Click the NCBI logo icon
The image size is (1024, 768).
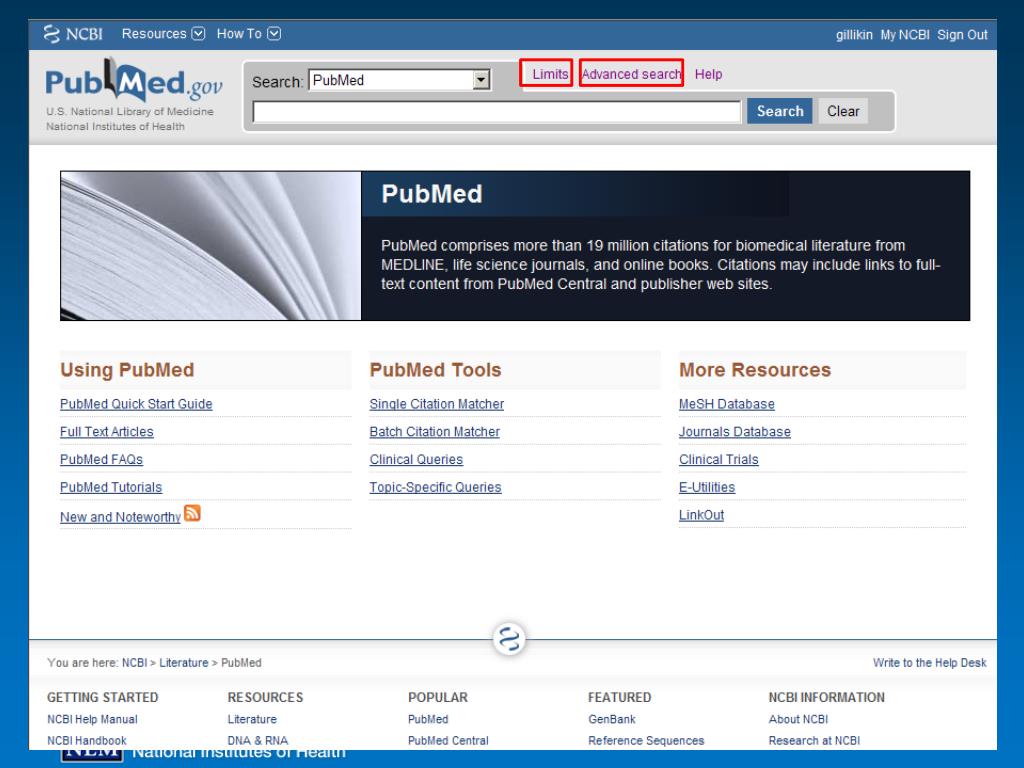72,34
